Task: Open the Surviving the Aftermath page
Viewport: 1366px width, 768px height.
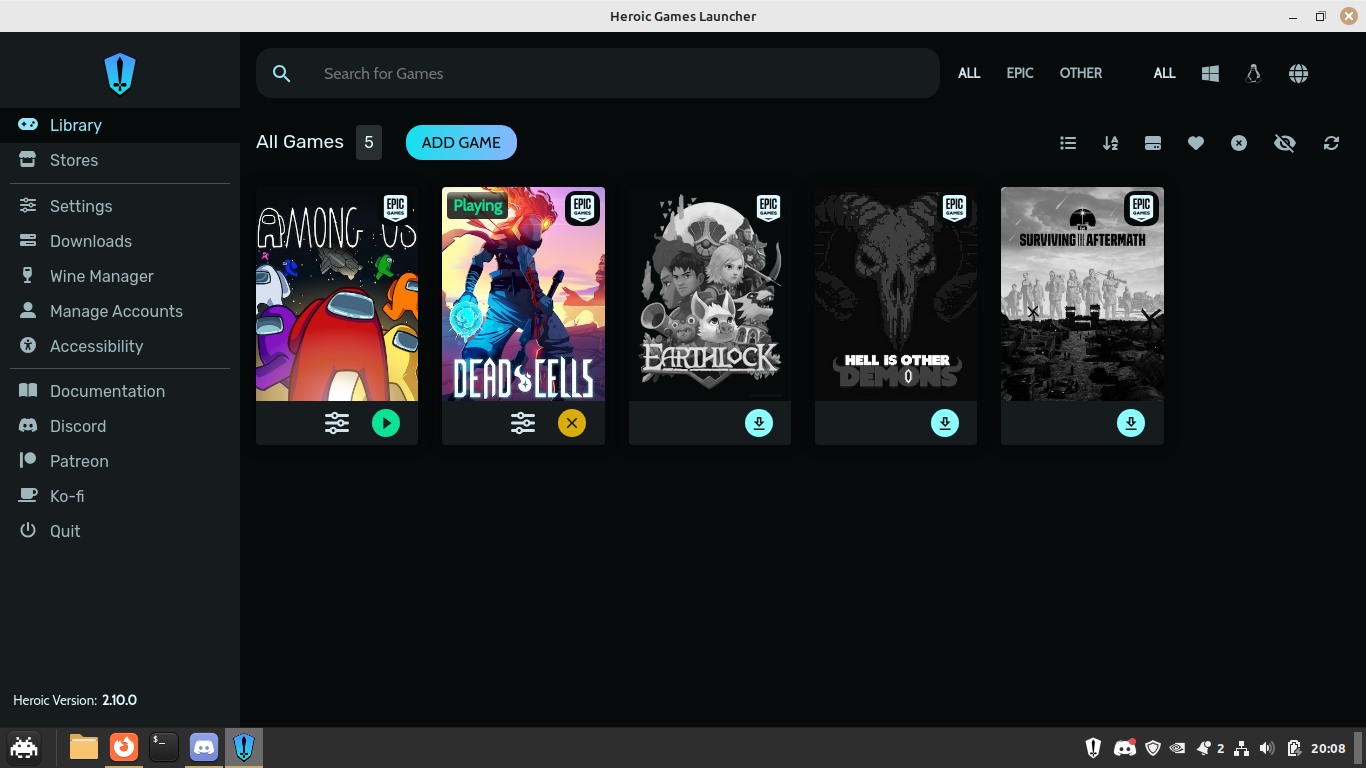Action: (x=1082, y=294)
